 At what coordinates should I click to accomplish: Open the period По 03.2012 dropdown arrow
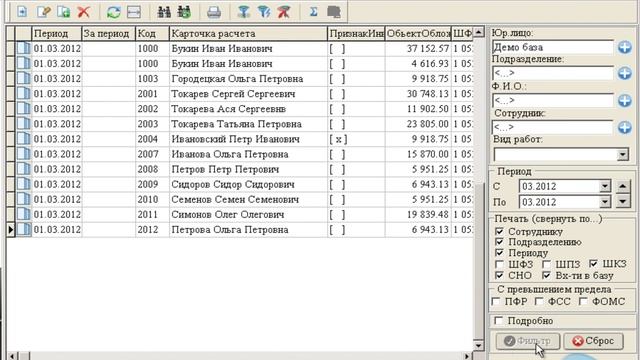point(605,202)
